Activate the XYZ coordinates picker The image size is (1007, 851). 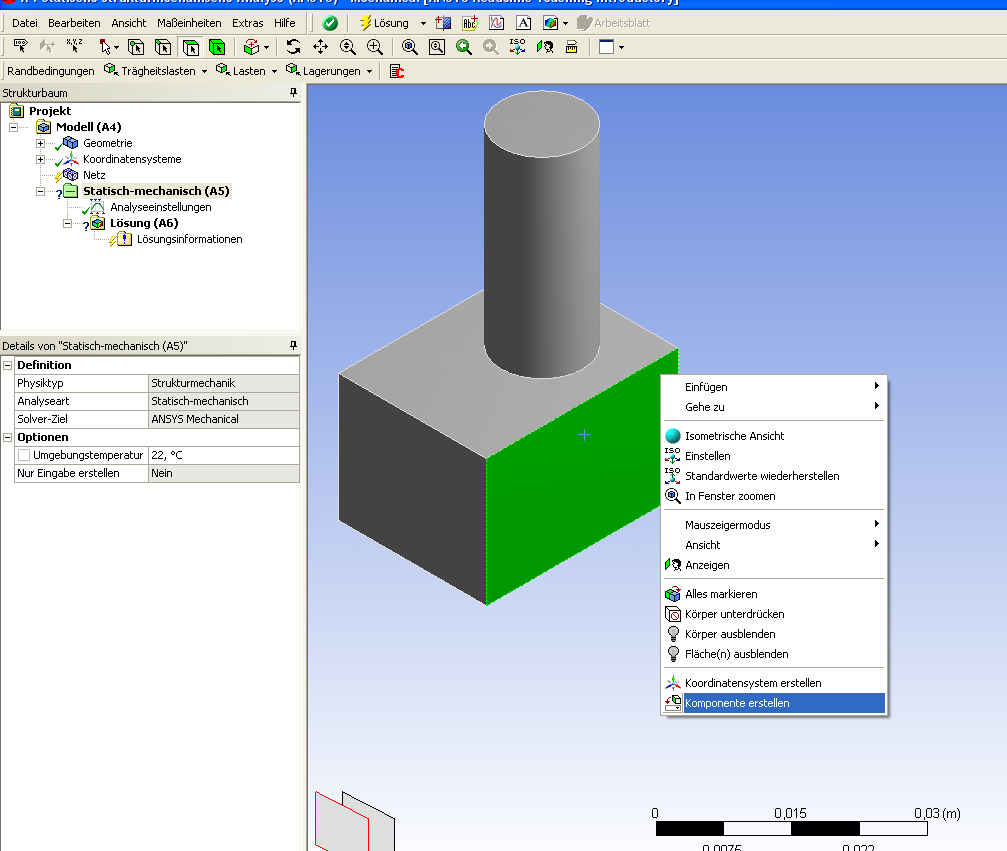click(x=74, y=46)
